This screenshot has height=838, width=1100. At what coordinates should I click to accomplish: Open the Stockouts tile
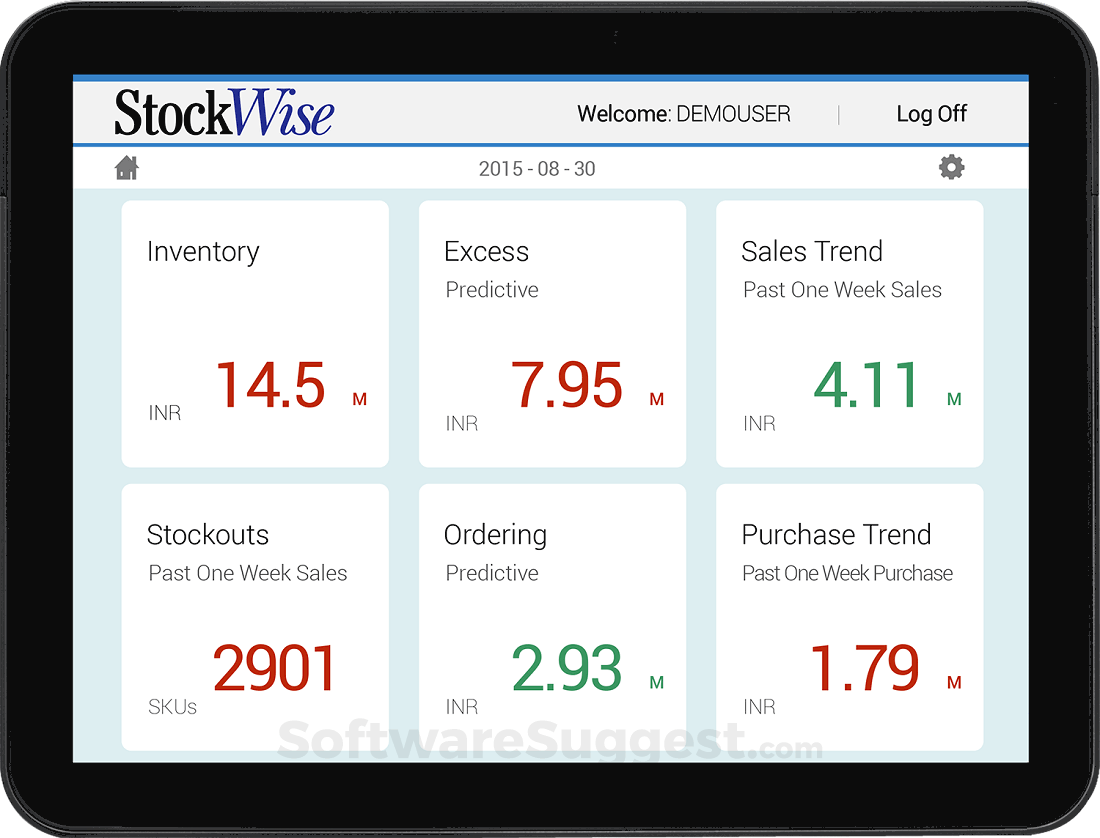[x=255, y=615]
